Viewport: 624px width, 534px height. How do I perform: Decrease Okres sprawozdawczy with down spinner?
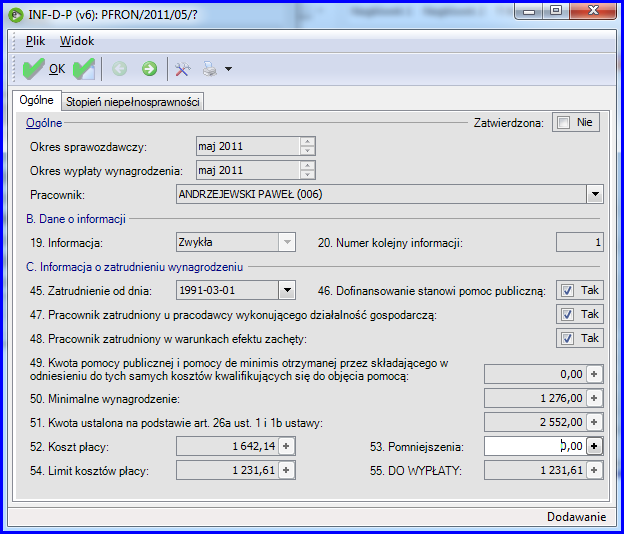click(307, 151)
